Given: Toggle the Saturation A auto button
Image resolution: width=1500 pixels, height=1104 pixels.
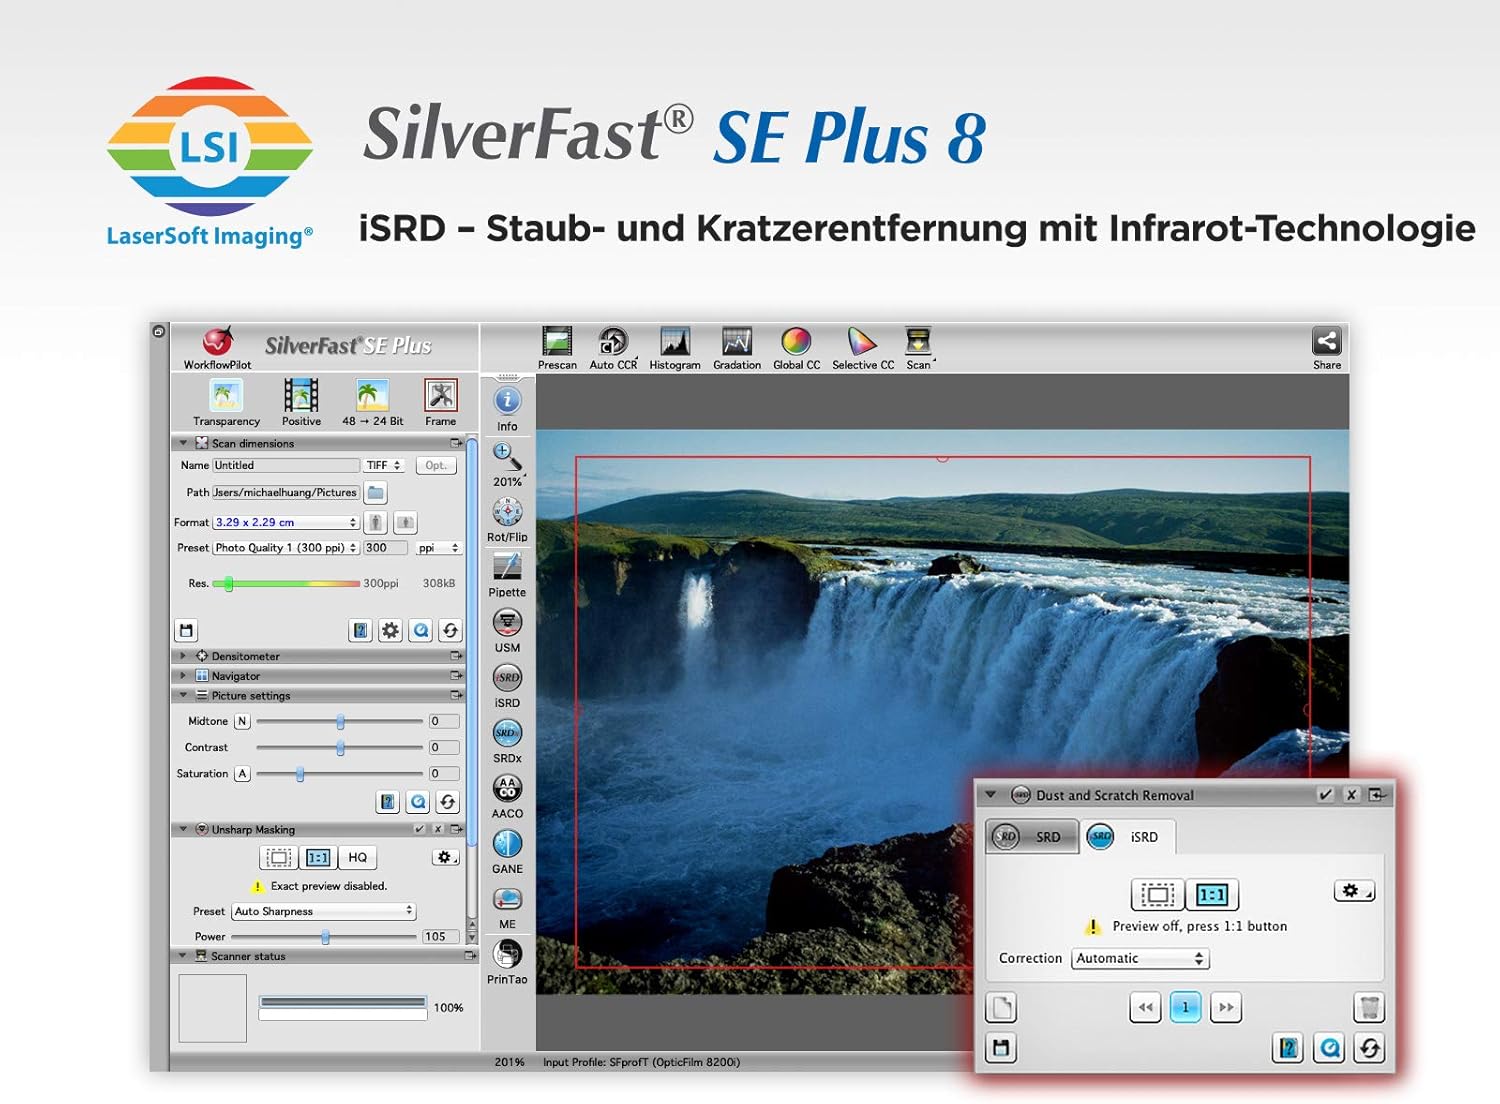Looking at the screenshot, I should point(242,774).
